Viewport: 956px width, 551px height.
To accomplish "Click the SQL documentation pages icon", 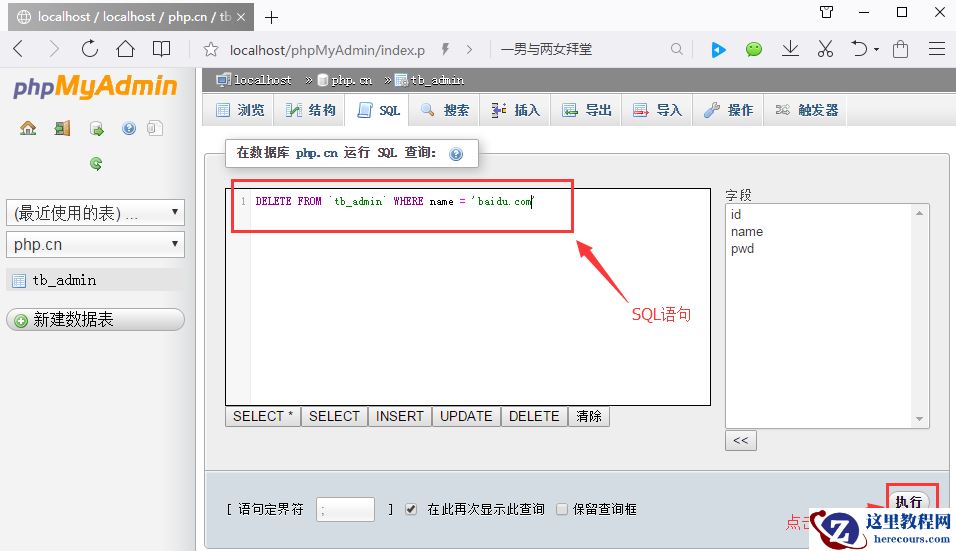I will pos(155,128).
